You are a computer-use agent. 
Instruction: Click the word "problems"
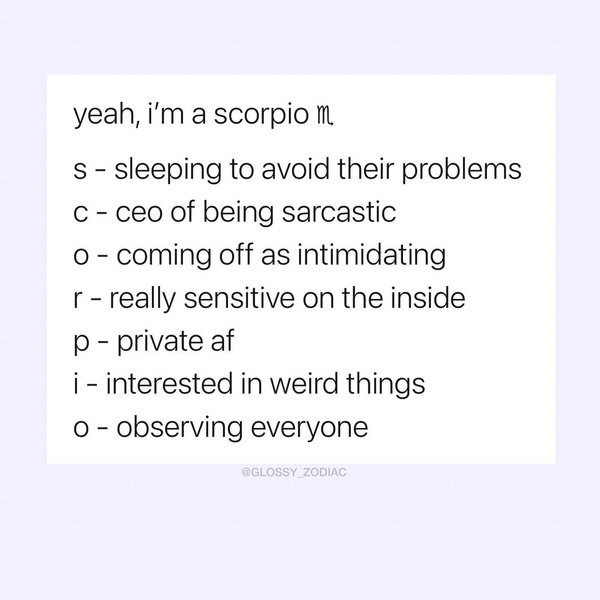coord(474,170)
